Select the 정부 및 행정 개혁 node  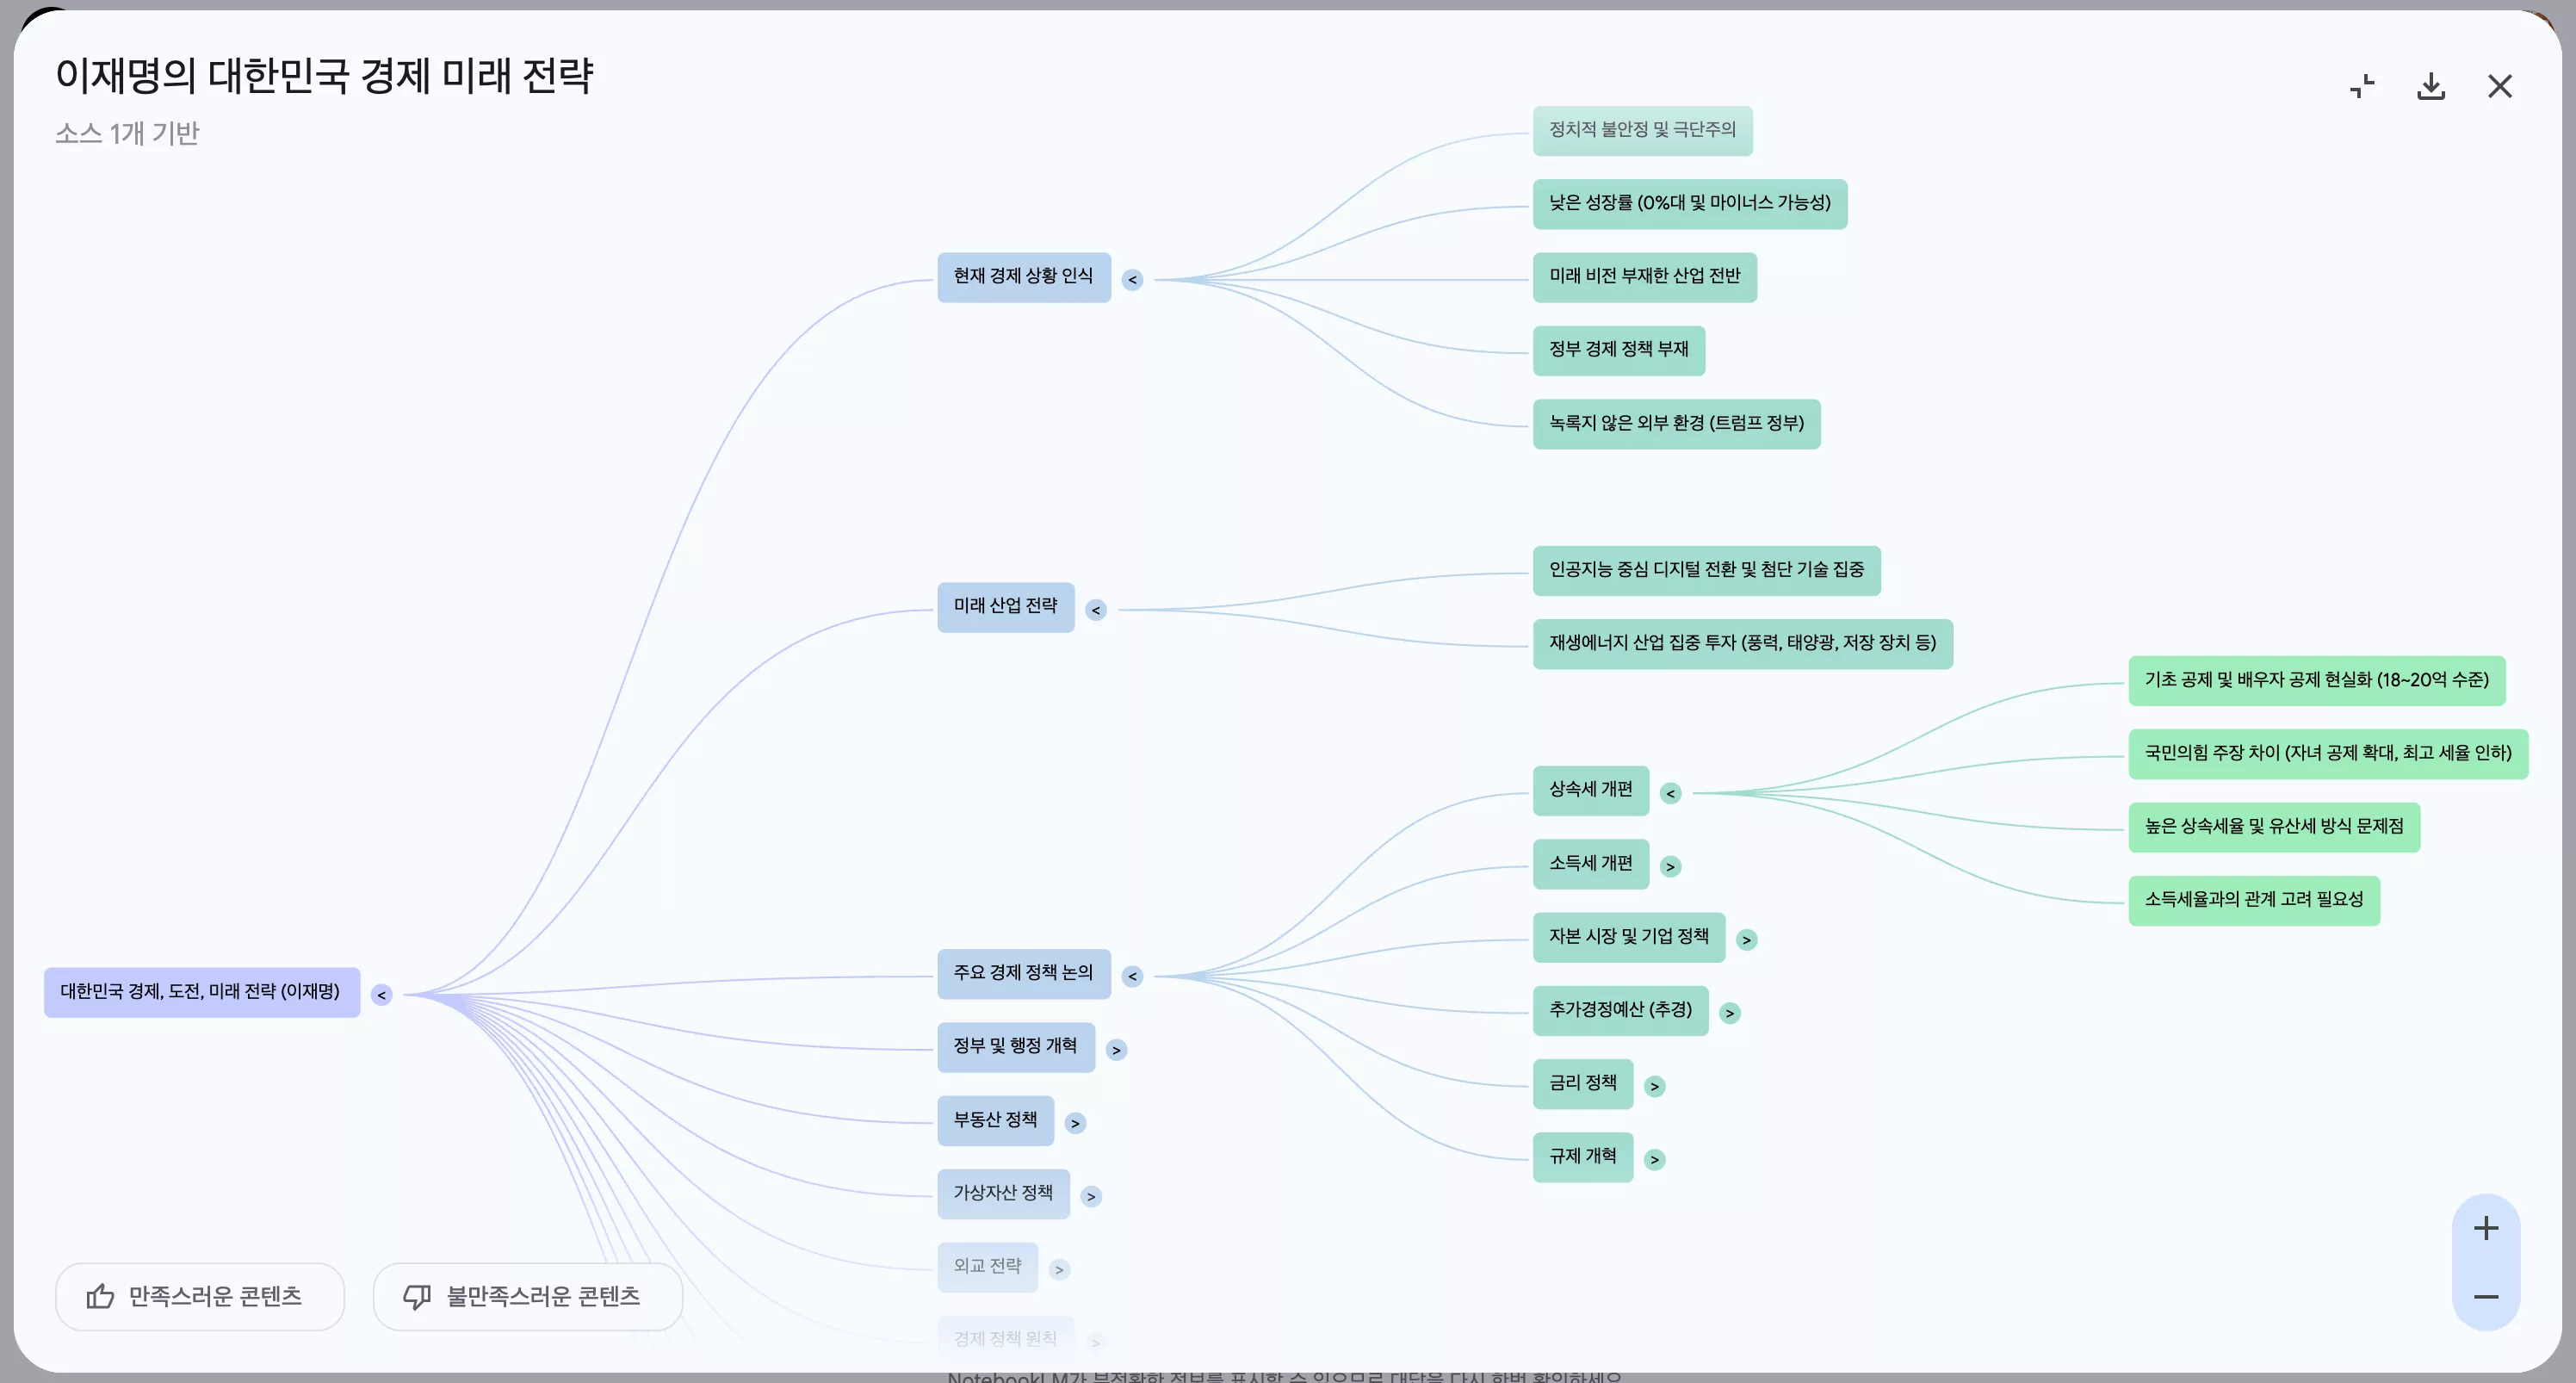point(1015,1047)
